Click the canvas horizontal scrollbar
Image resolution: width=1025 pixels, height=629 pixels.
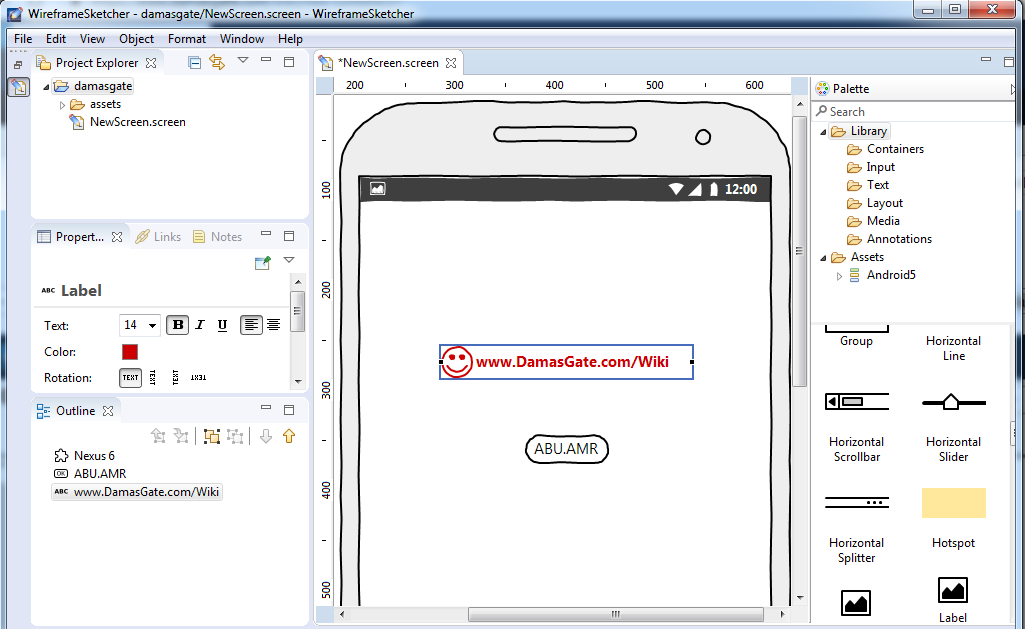(x=615, y=615)
